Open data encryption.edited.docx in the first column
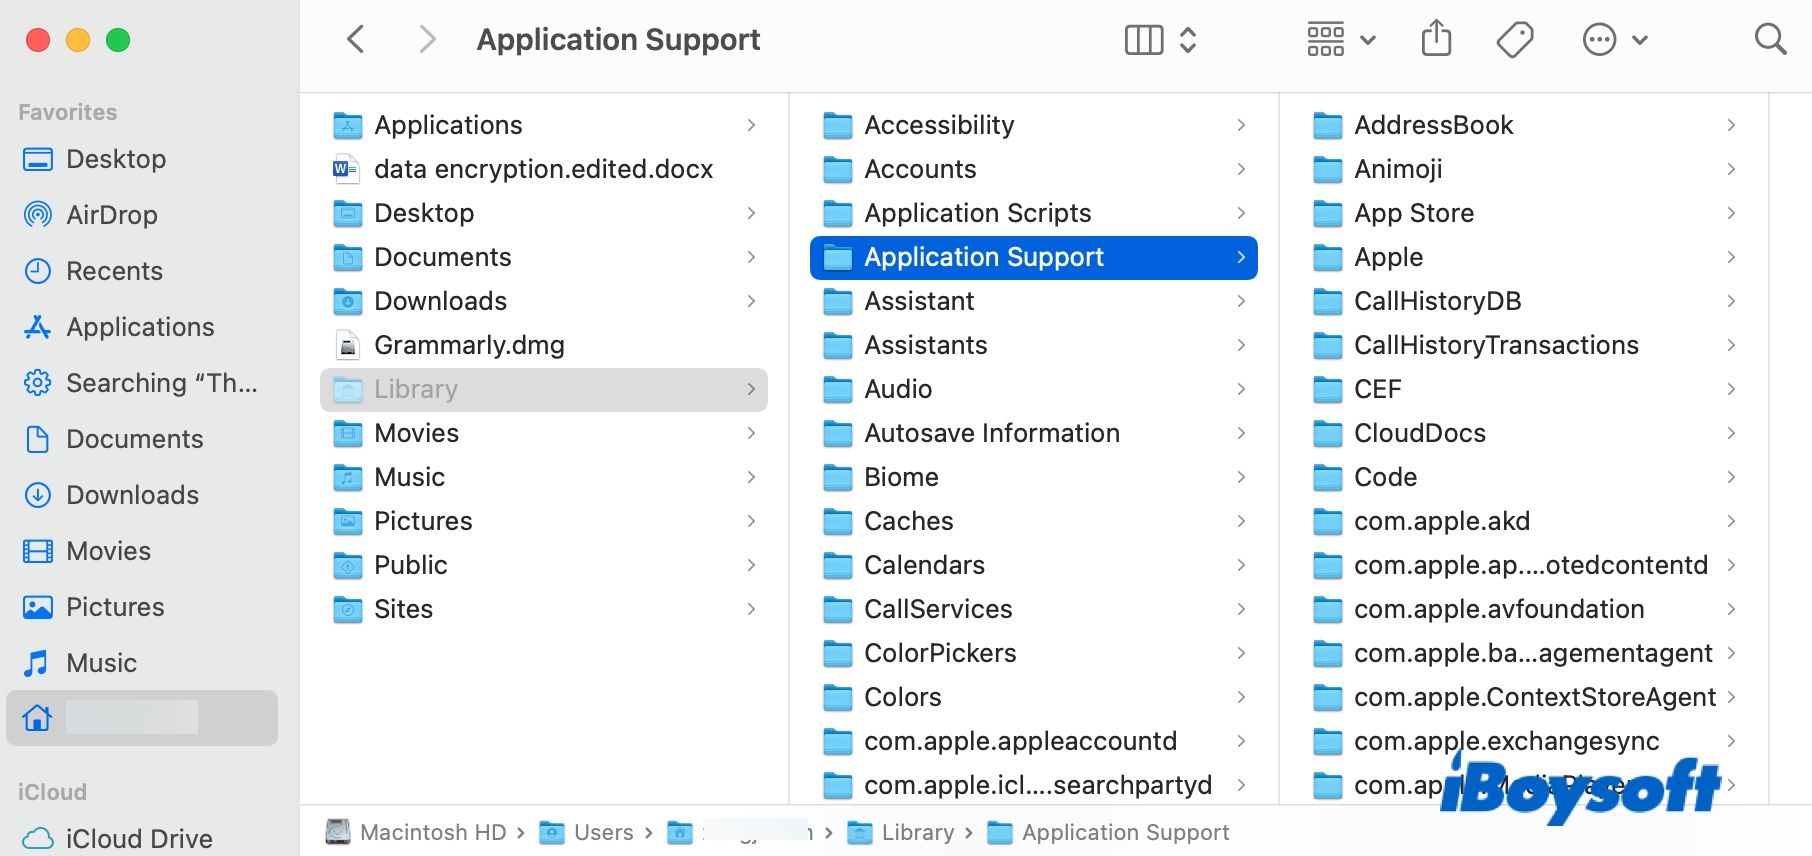Image resolution: width=1812 pixels, height=856 pixels. click(x=543, y=169)
